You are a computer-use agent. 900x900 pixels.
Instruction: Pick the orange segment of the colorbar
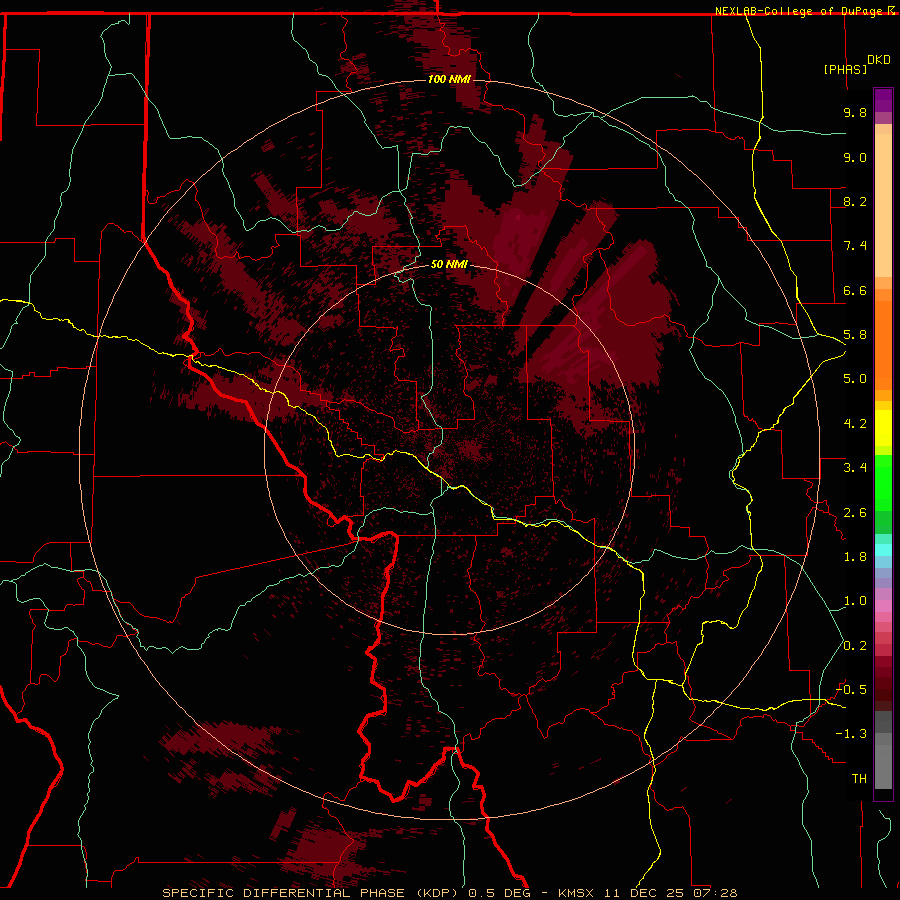click(883, 344)
